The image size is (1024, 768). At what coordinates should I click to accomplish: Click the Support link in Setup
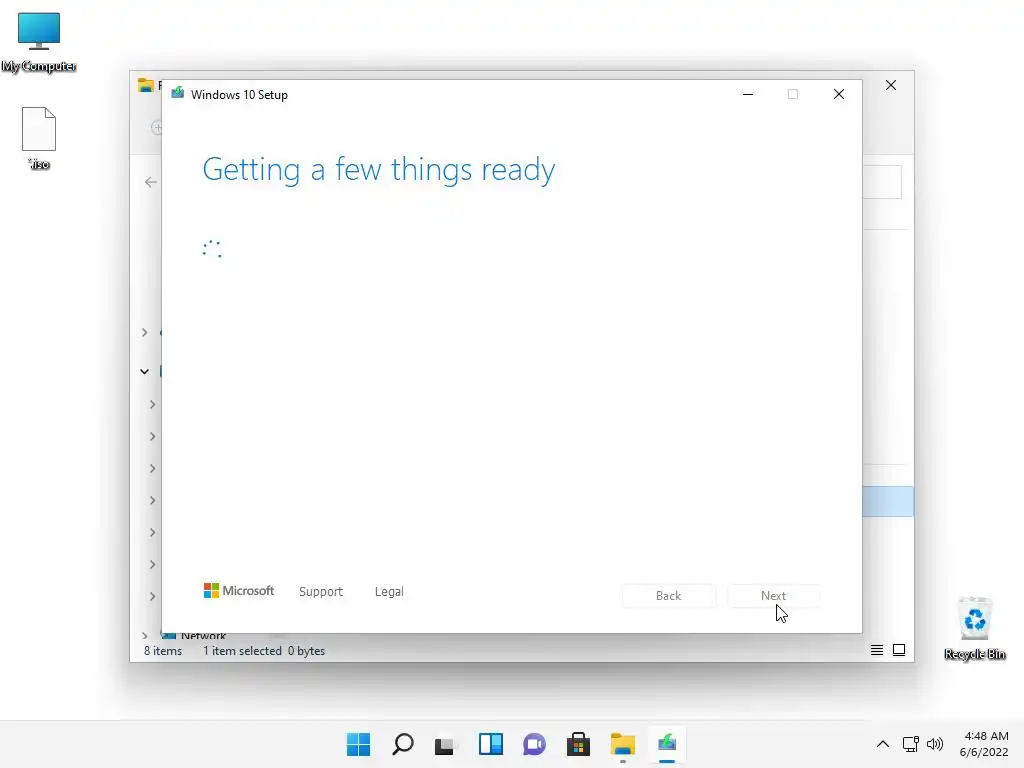click(321, 592)
